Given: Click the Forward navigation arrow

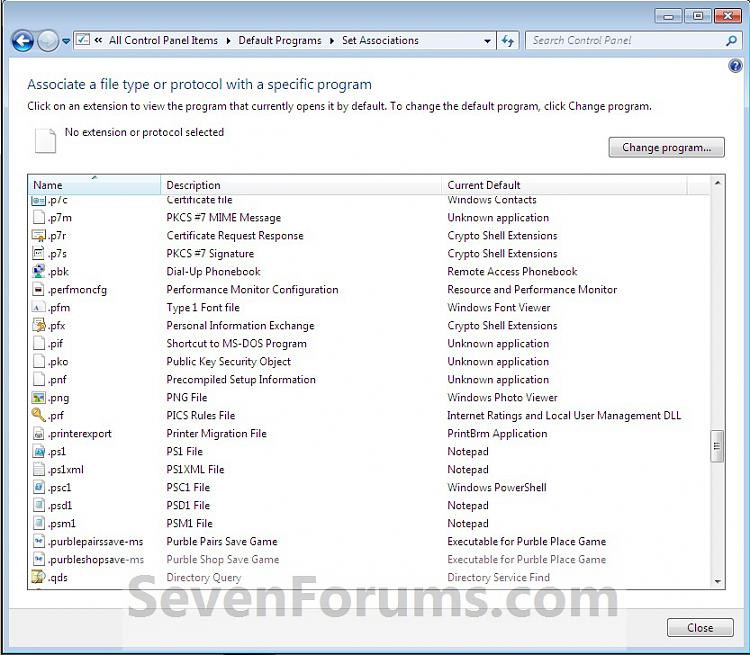Looking at the screenshot, I should tap(48, 41).
